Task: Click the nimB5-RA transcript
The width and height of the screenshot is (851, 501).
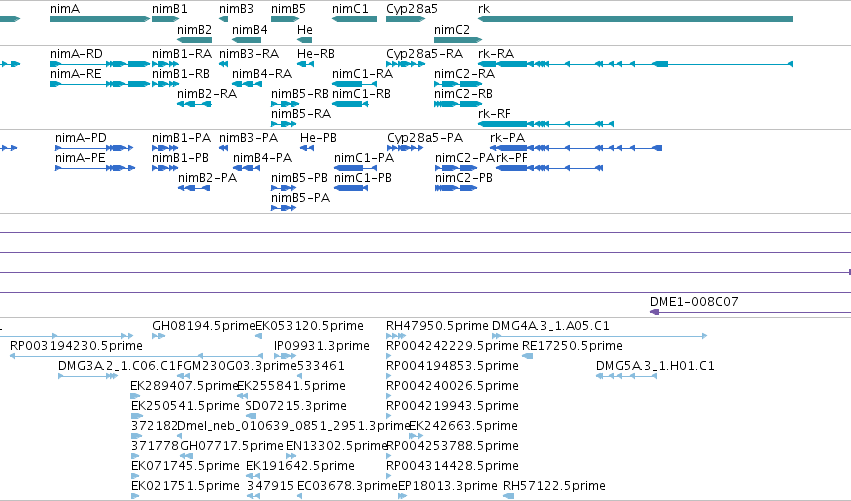Action: (x=284, y=124)
